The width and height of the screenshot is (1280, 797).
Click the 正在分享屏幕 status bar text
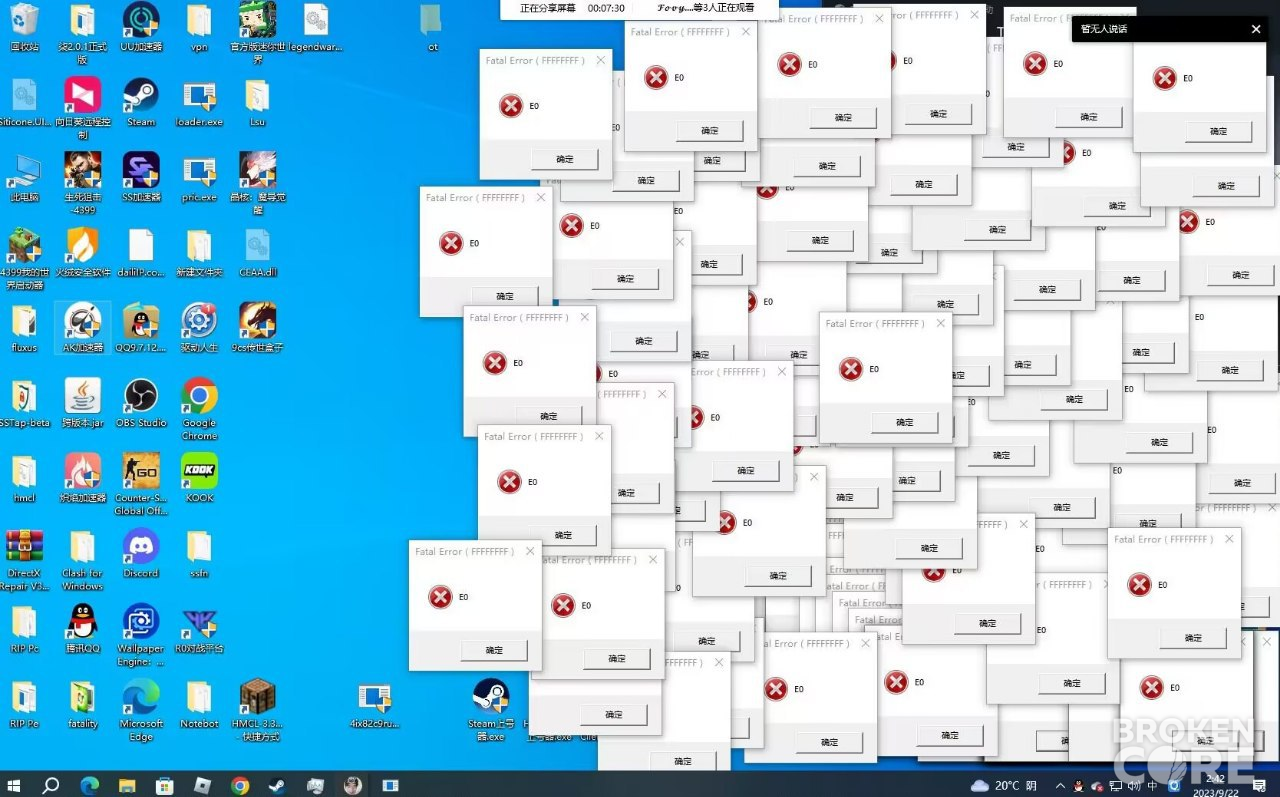pos(548,8)
